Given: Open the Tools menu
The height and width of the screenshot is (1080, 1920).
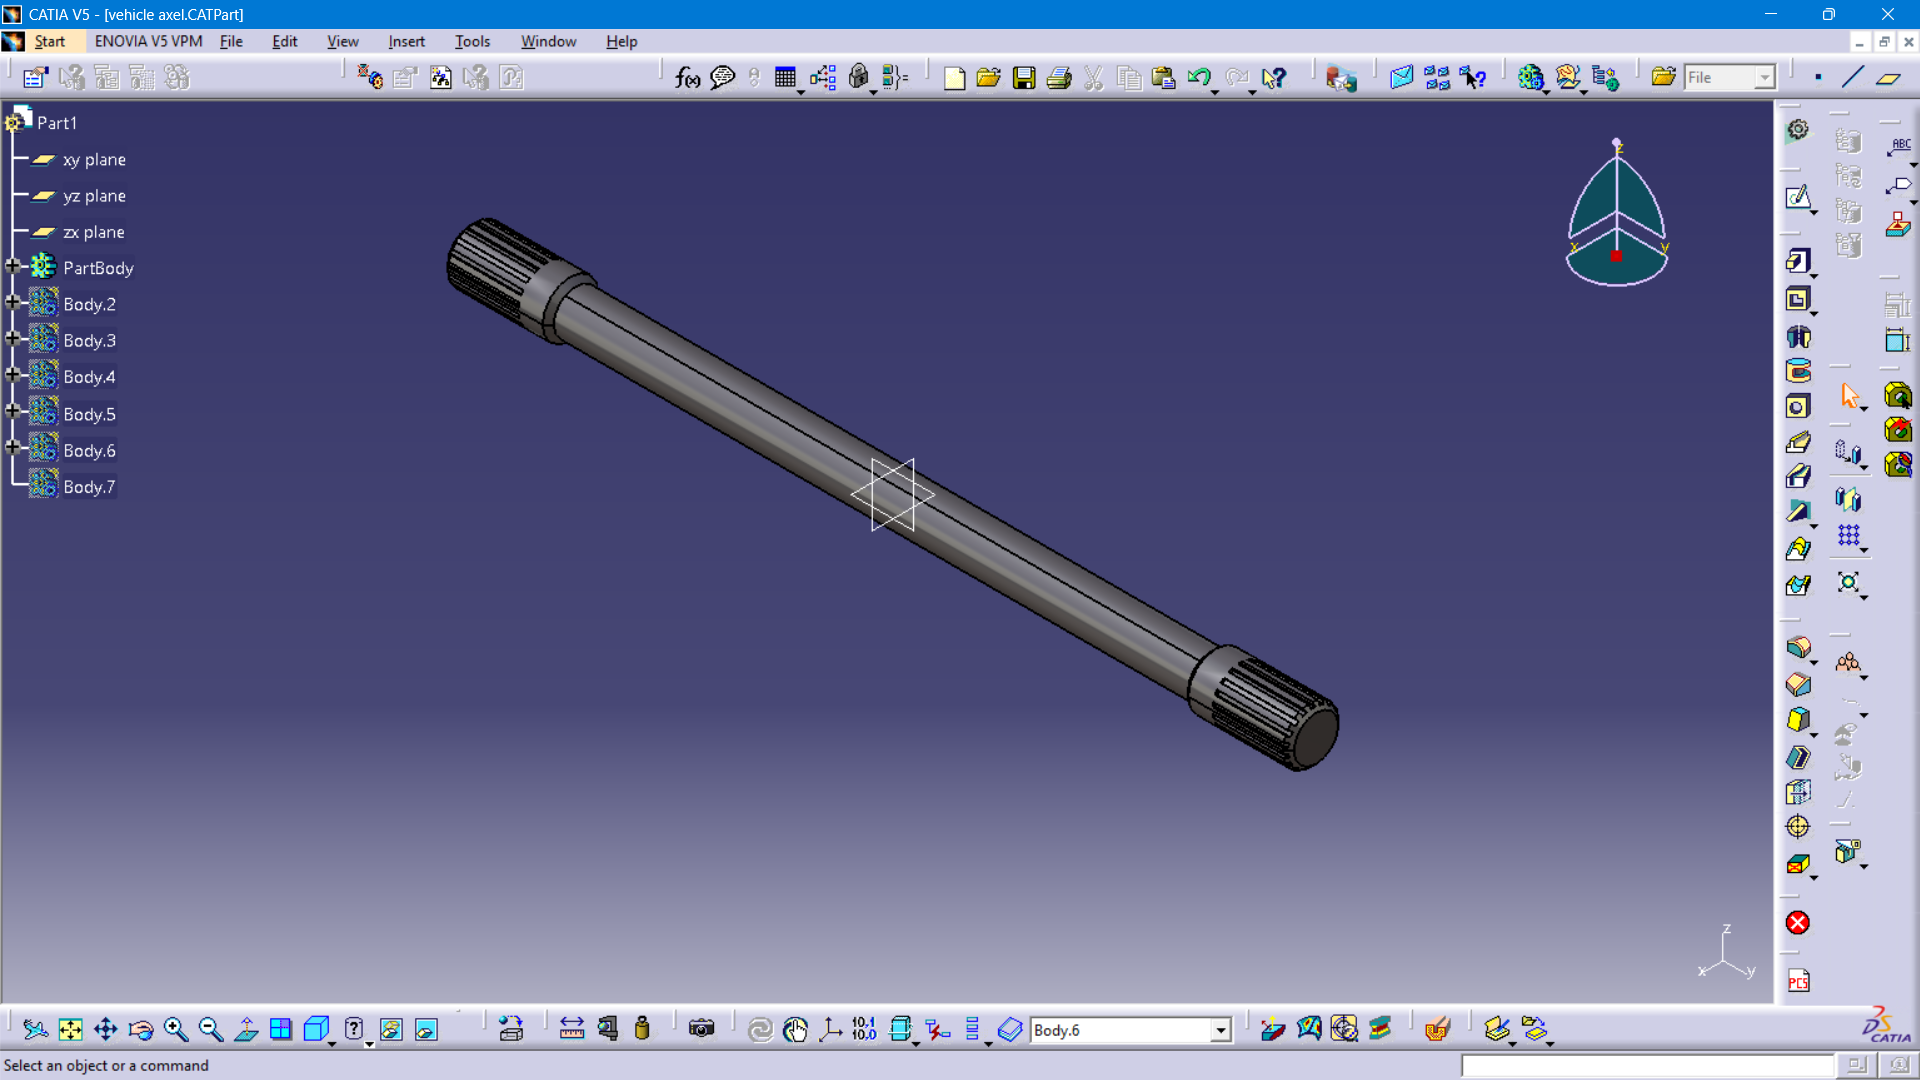Looking at the screenshot, I should coord(472,41).
